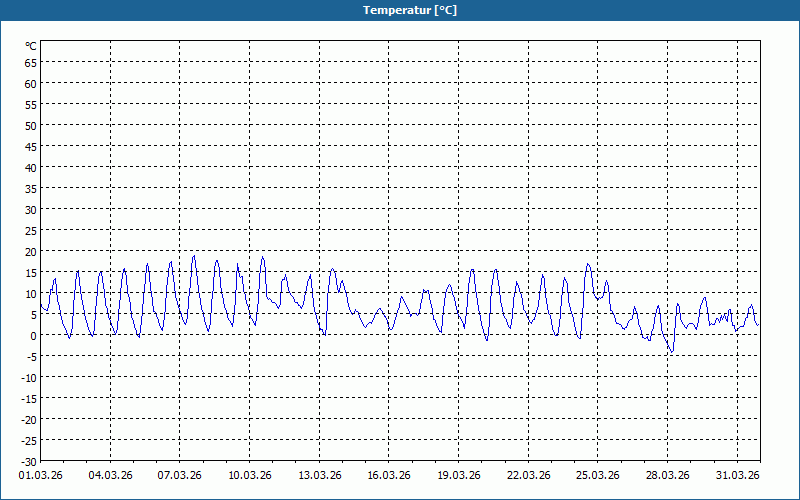The width and height of the screenshot is (800, 500).
Task: Click the 04.03.26 date label
Action: point(110,475)
